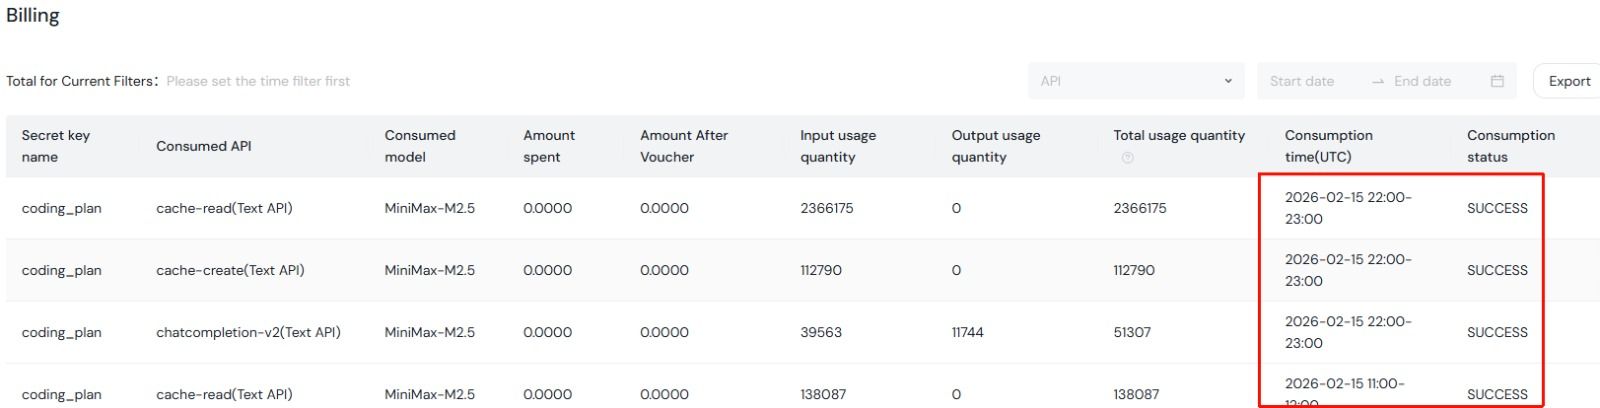Click the chevron arrow in API selector
Screen dimensions: 1600x408
point(1228,81)
